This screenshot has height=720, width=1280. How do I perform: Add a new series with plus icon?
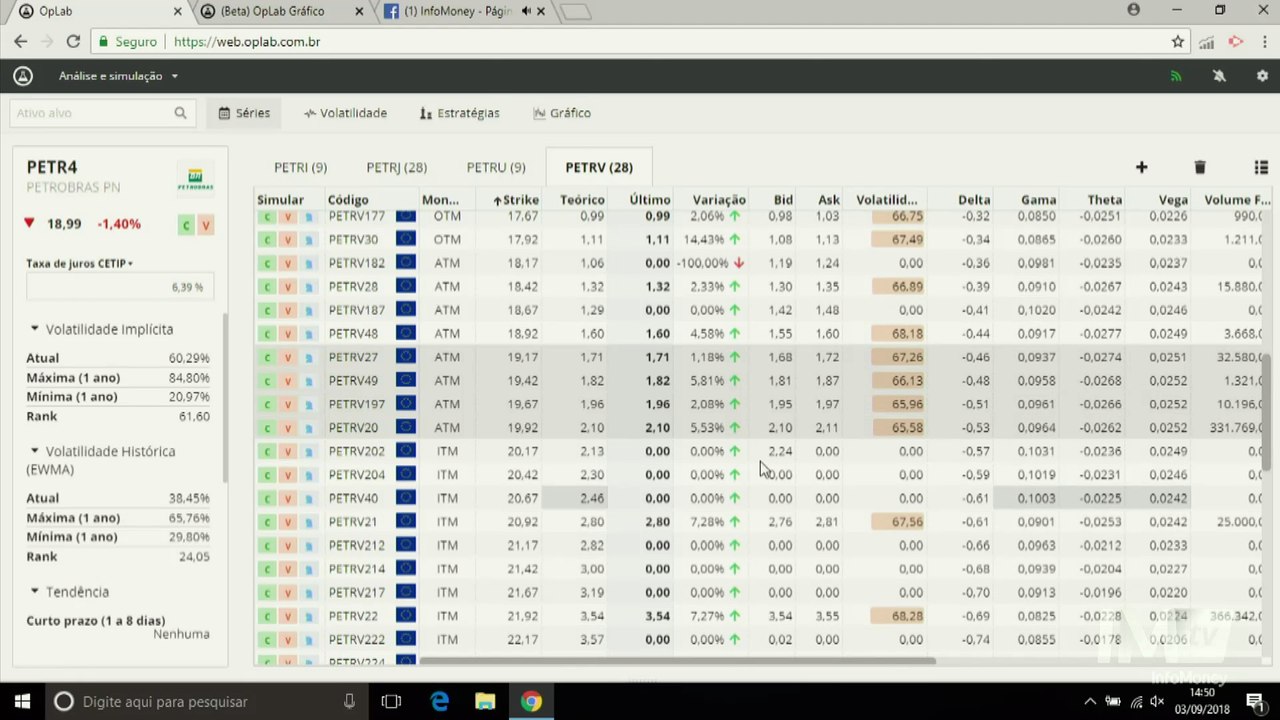pyautogui.click(x=1141, y=167)
